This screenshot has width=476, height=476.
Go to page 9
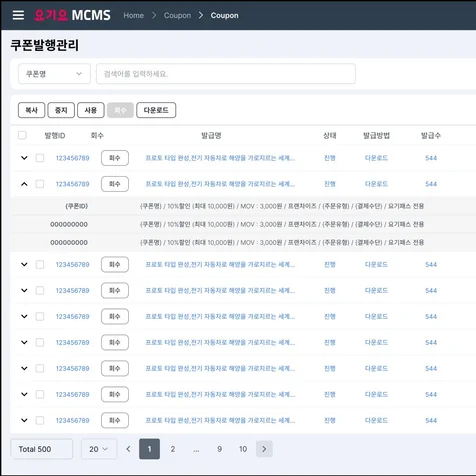pos(219,449)
